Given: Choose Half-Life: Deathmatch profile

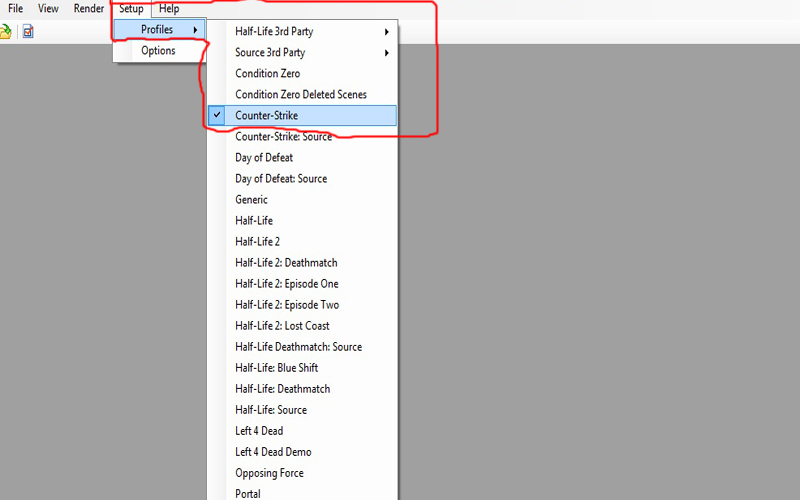Looking at the screenshot, I should pyautogui.click(x=302, y=389).
